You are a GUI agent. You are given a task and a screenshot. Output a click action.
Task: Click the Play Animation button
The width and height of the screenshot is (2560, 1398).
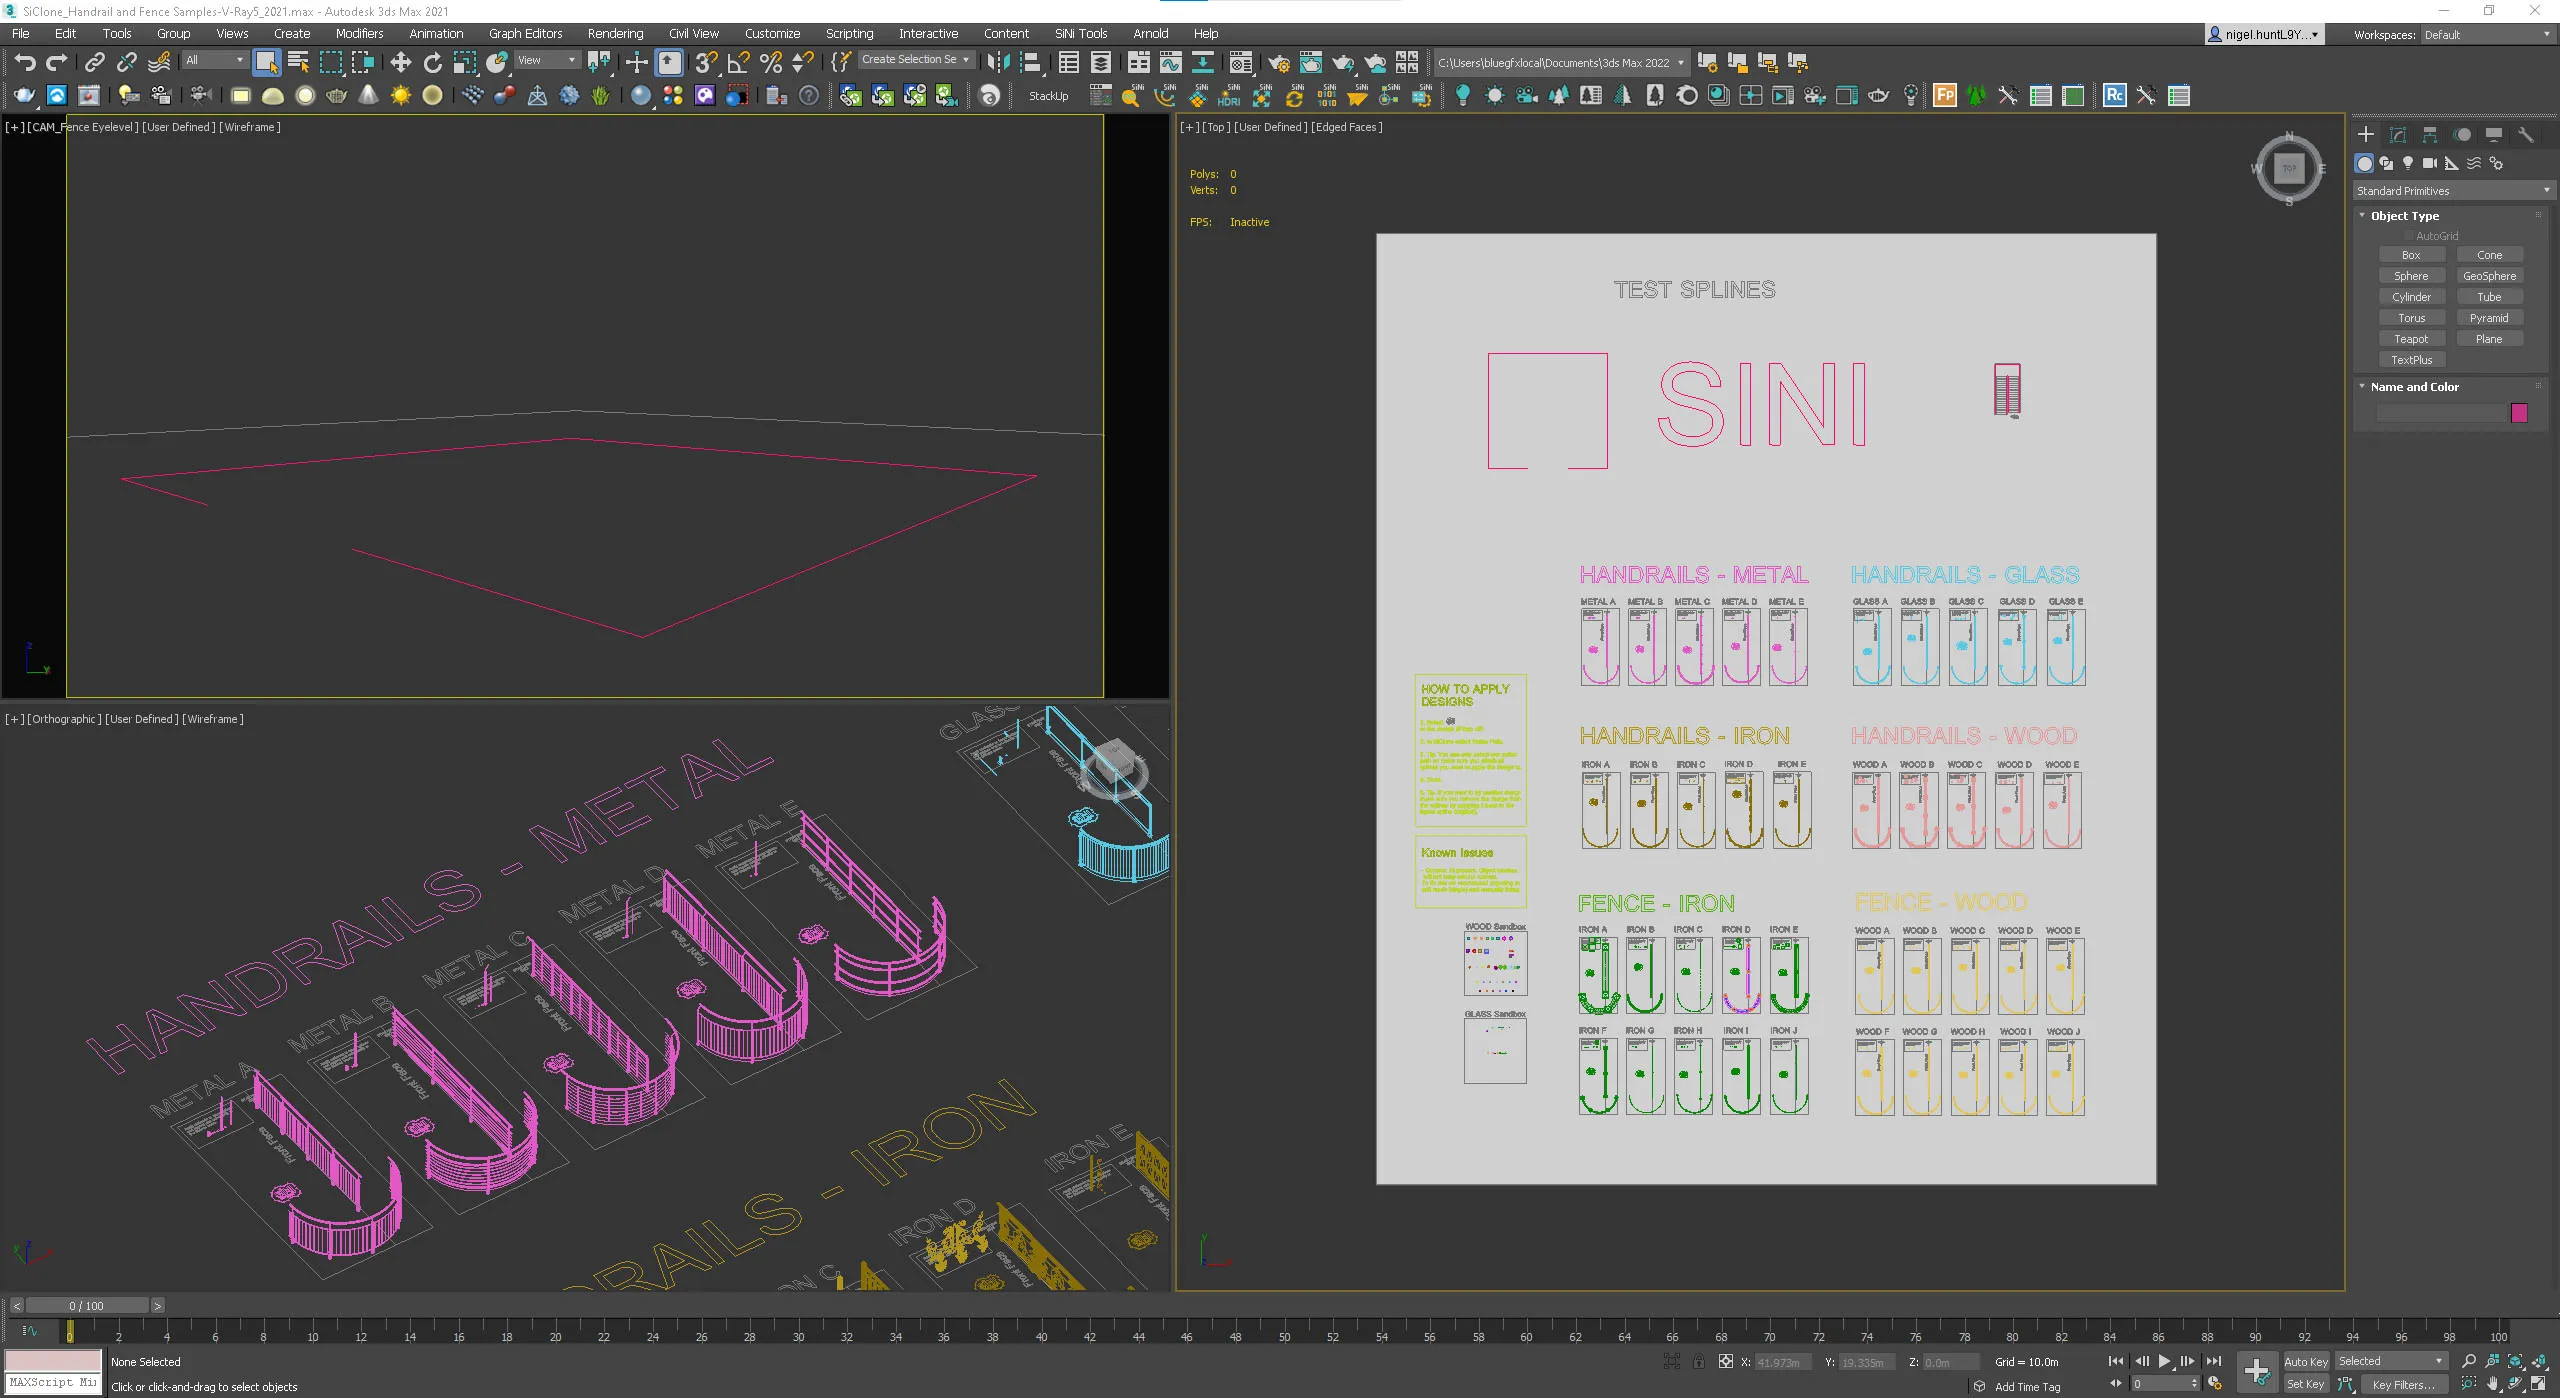click(2164, 1361)
